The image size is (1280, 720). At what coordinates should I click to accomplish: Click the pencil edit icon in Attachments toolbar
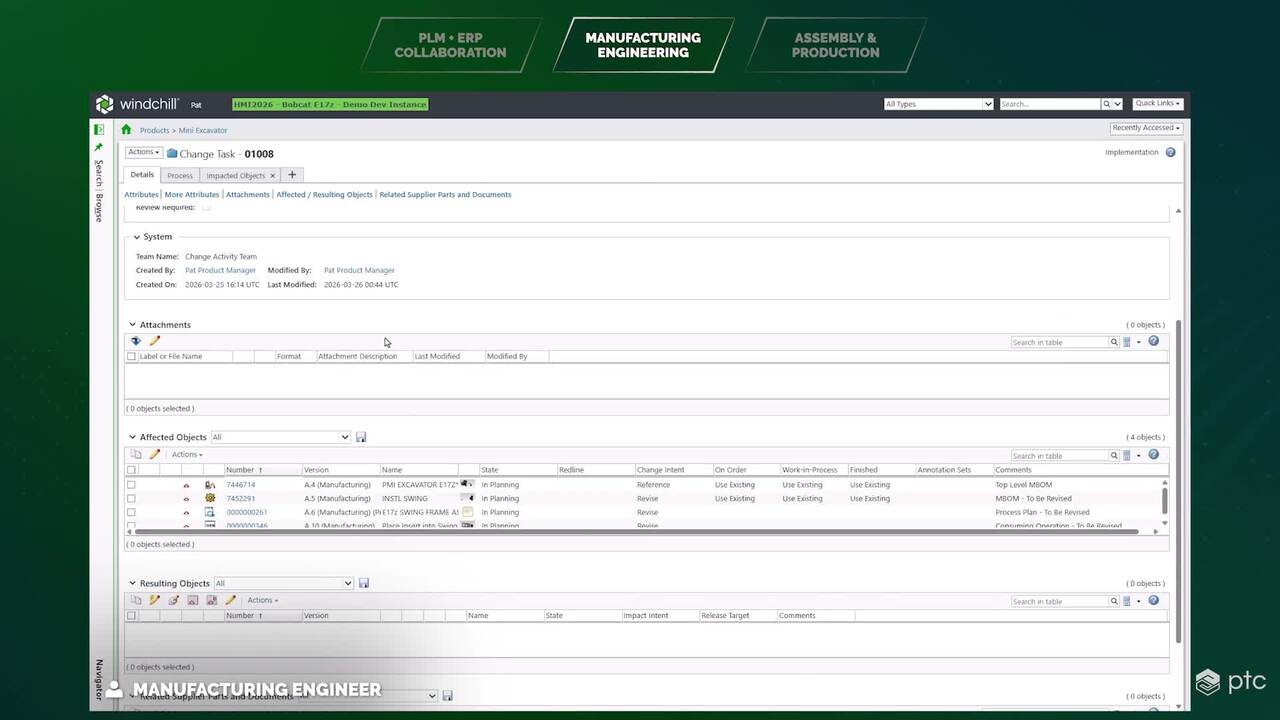pyautogui.click(x=154, y=341)
